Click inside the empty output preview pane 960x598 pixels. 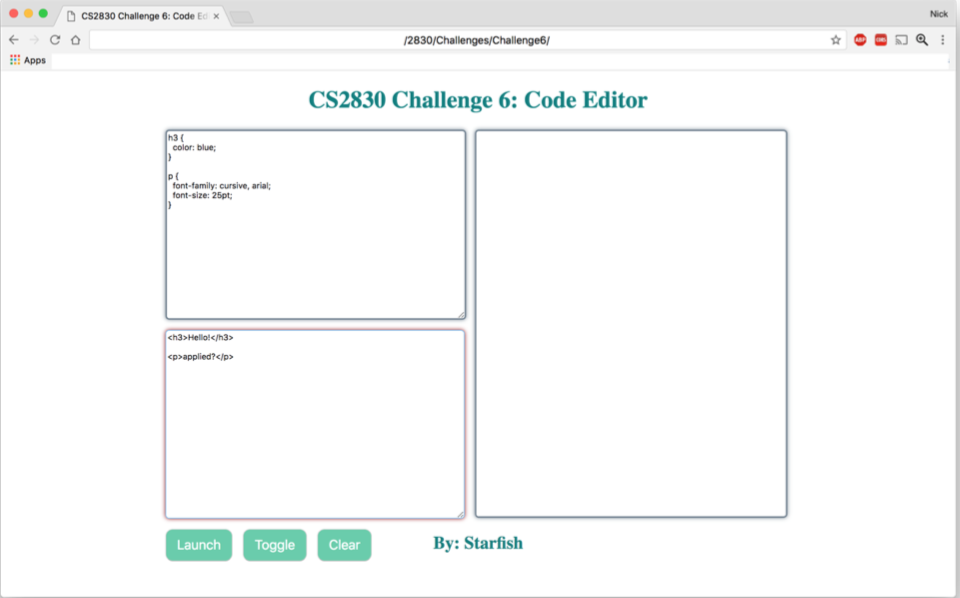tap(631, 324)
